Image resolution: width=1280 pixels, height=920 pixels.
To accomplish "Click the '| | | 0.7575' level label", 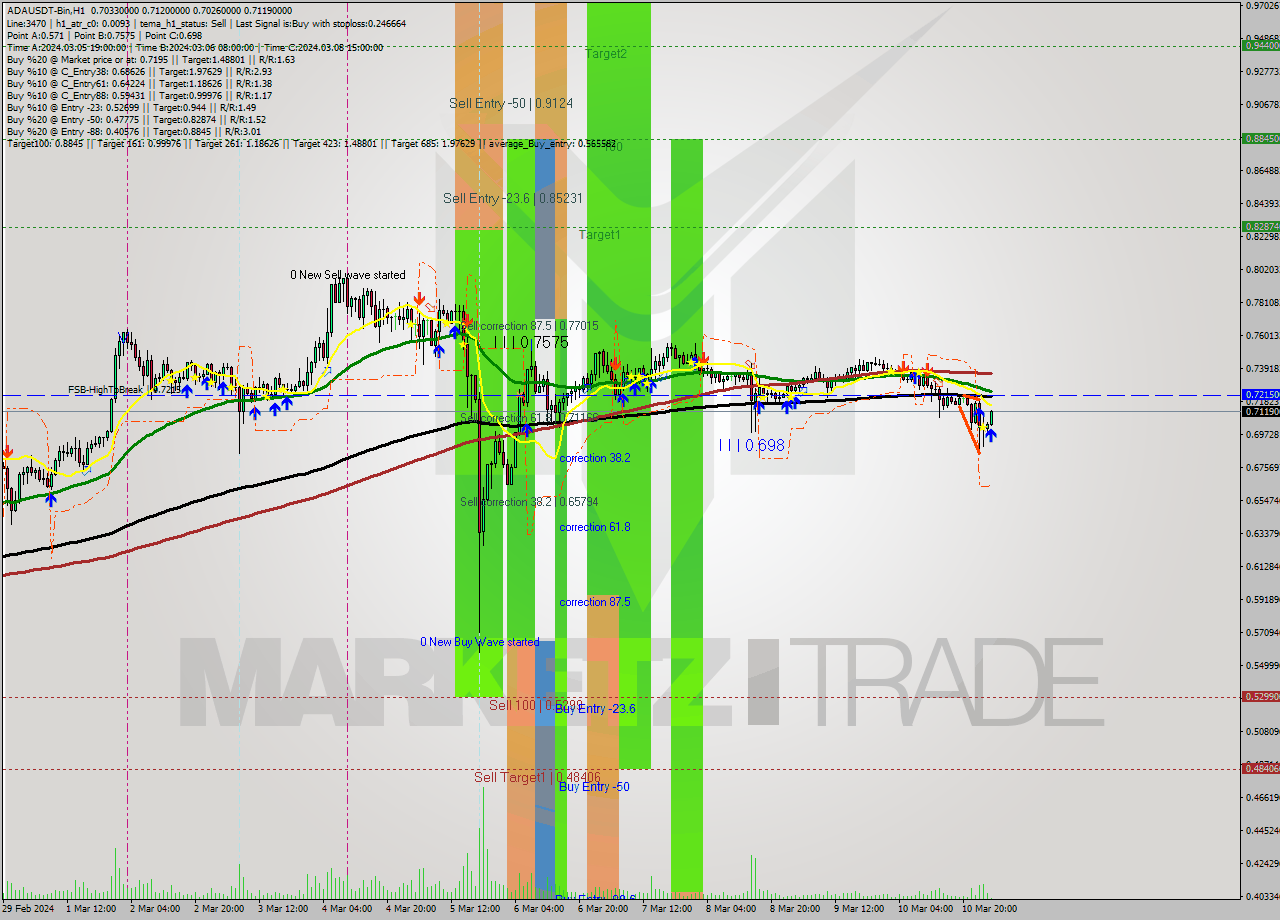I will (529, 342).
